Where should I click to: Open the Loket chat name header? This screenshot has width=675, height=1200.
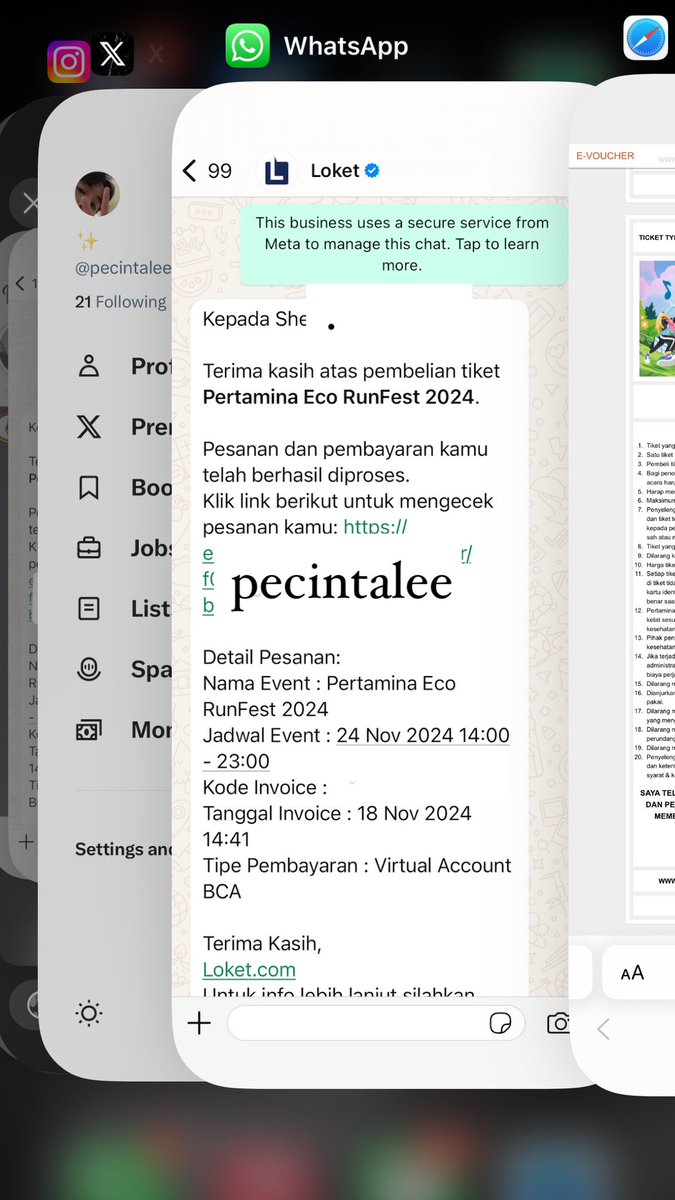tap(335, 171)
